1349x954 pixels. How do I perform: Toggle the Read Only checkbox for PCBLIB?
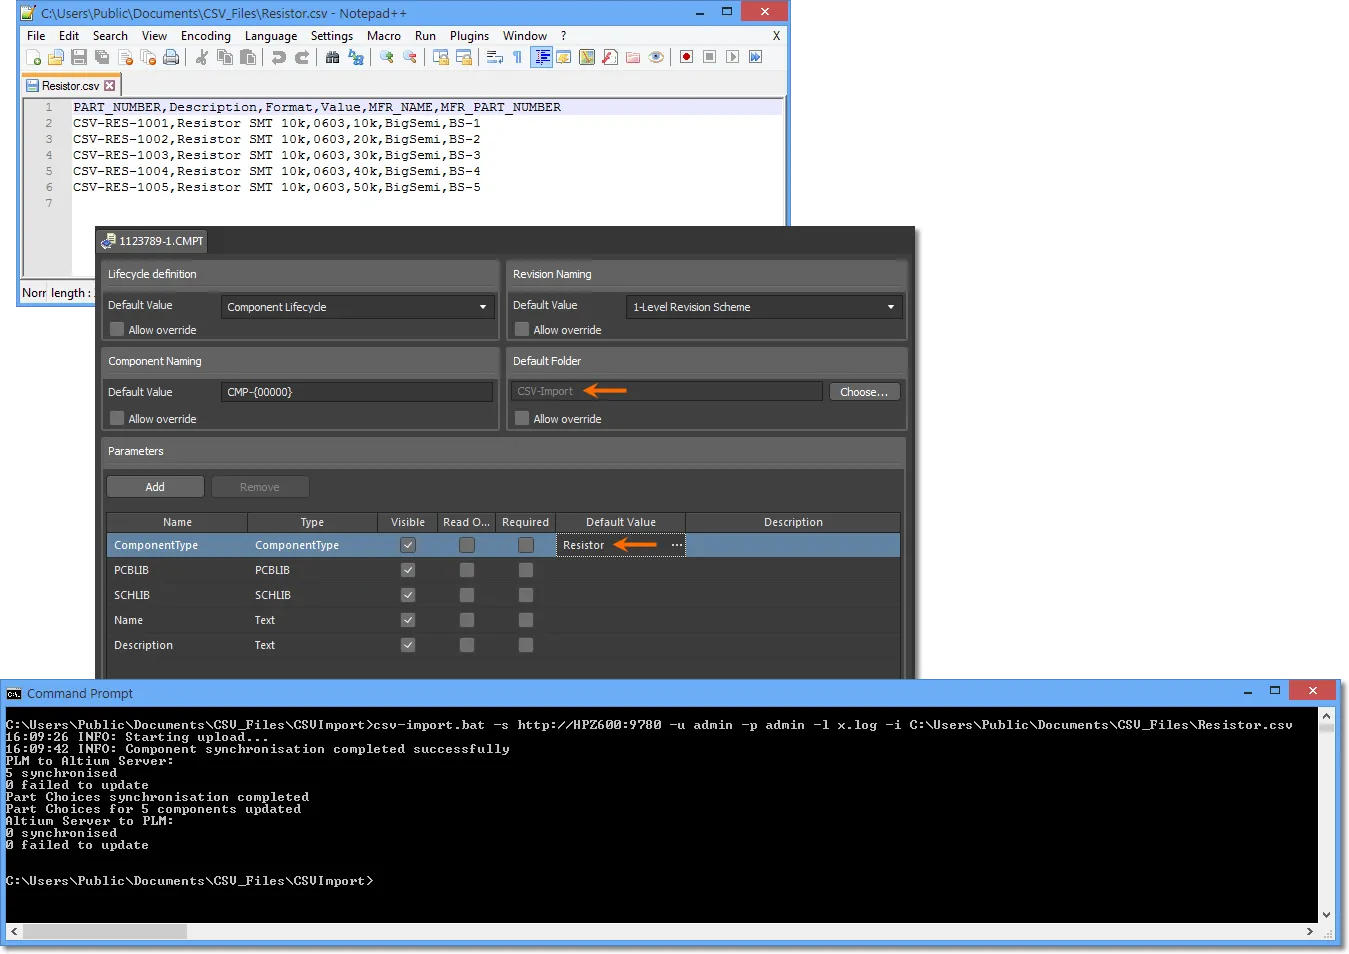467,570
